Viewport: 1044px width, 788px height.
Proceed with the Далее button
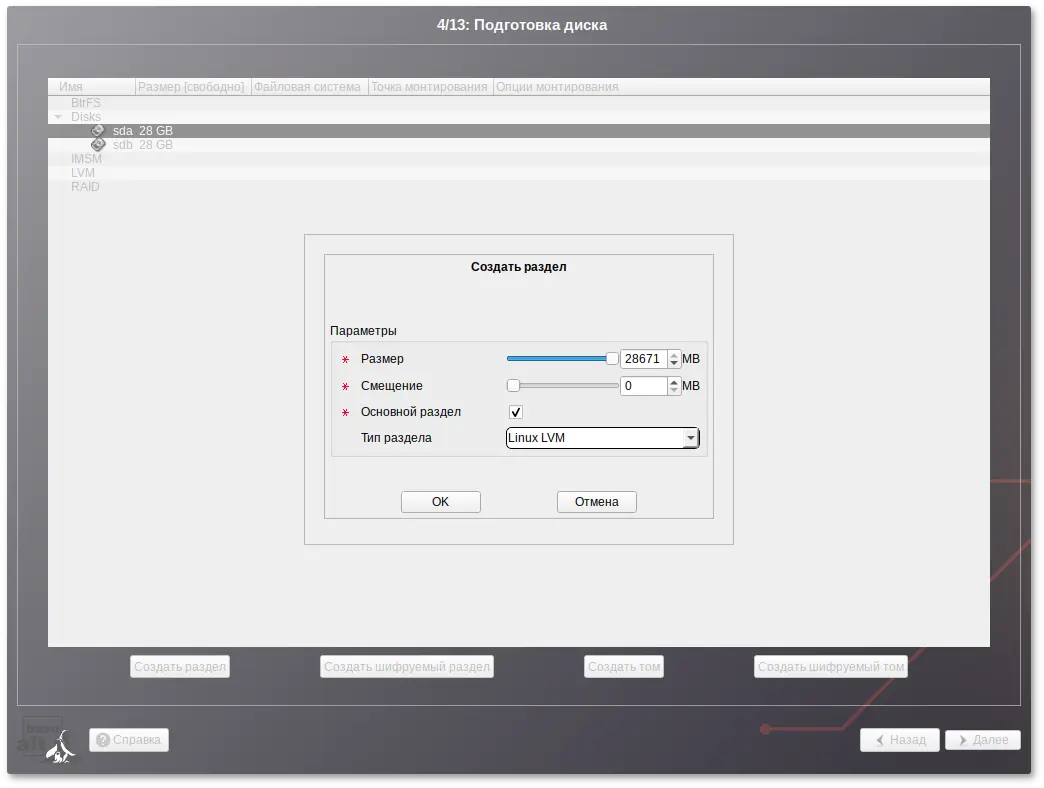tap(983, 739)
